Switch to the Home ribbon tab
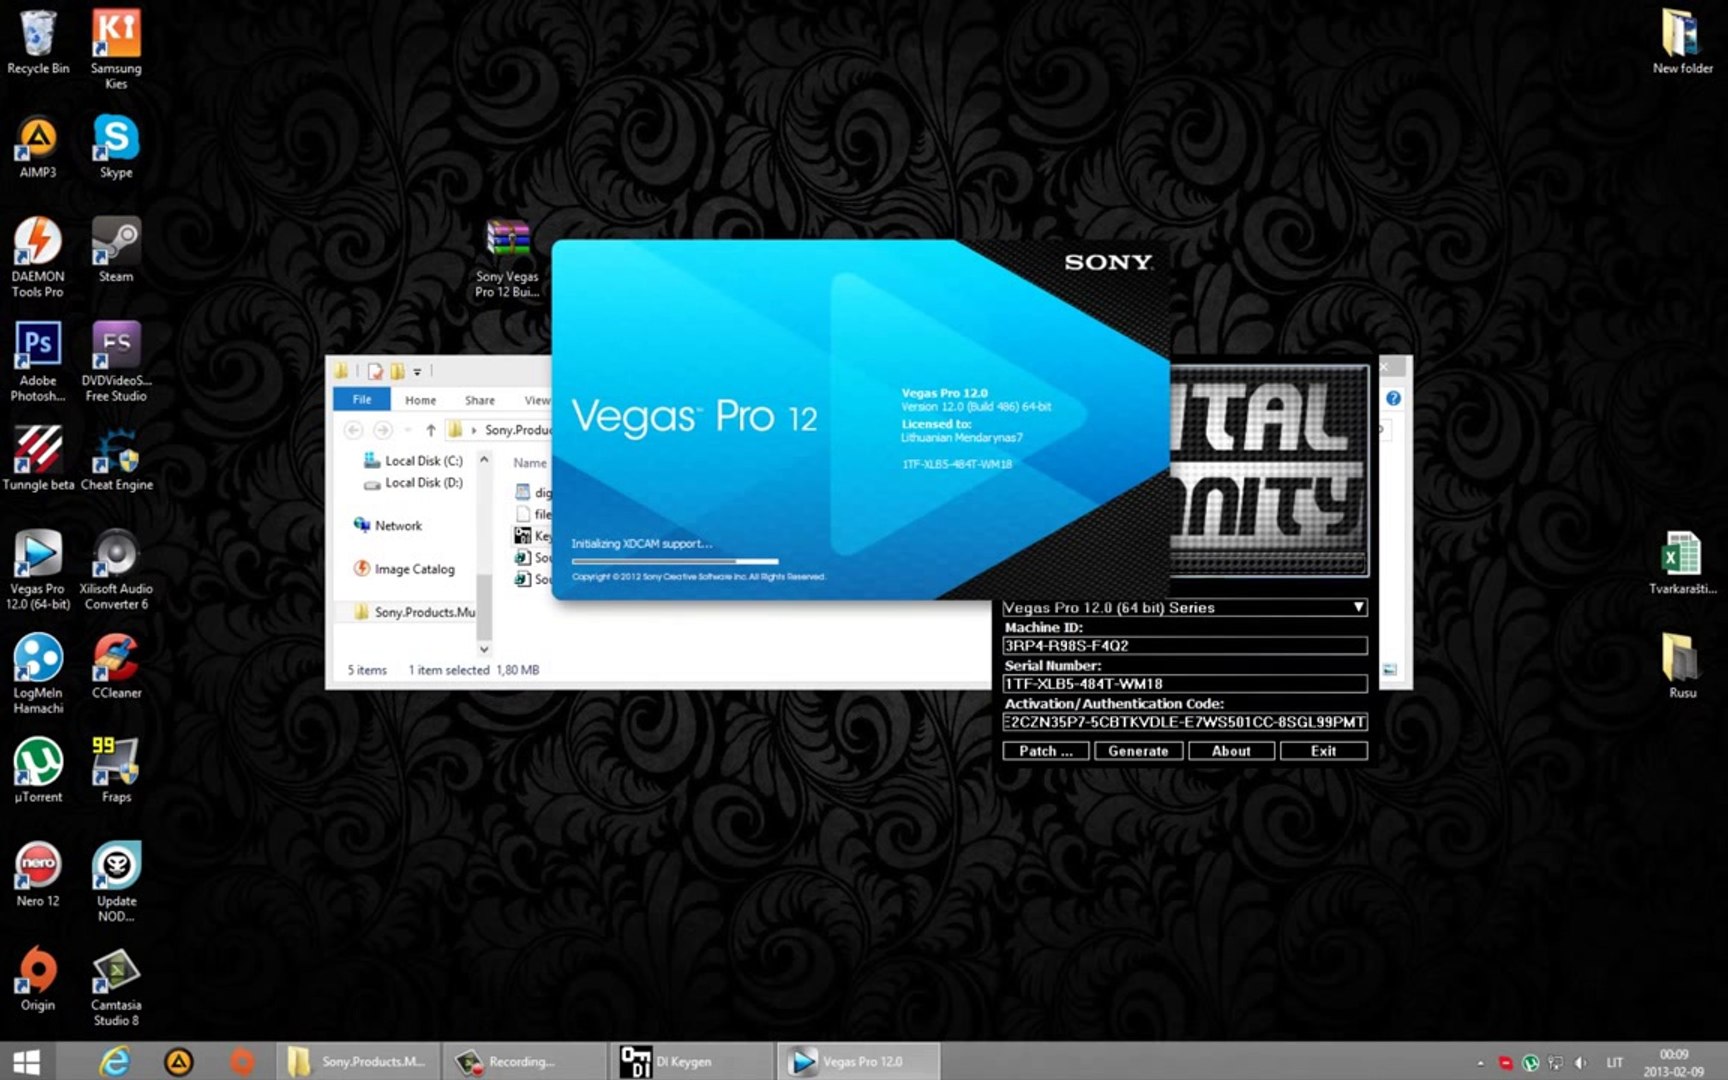 coord(420,400)
